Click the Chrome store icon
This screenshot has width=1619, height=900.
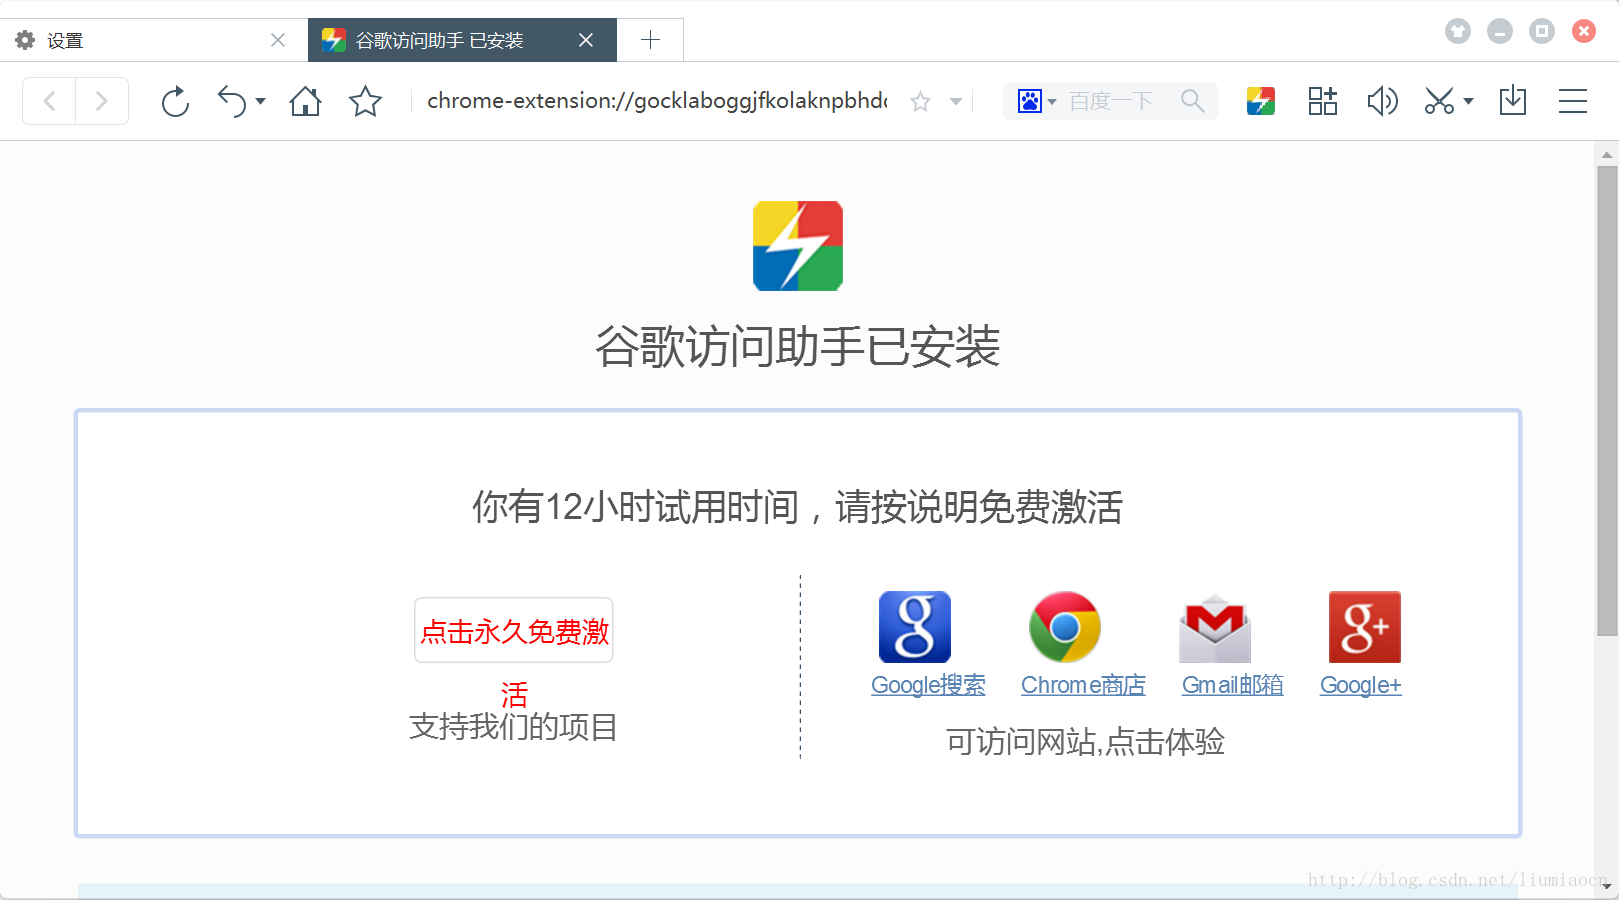(1065, 627)
